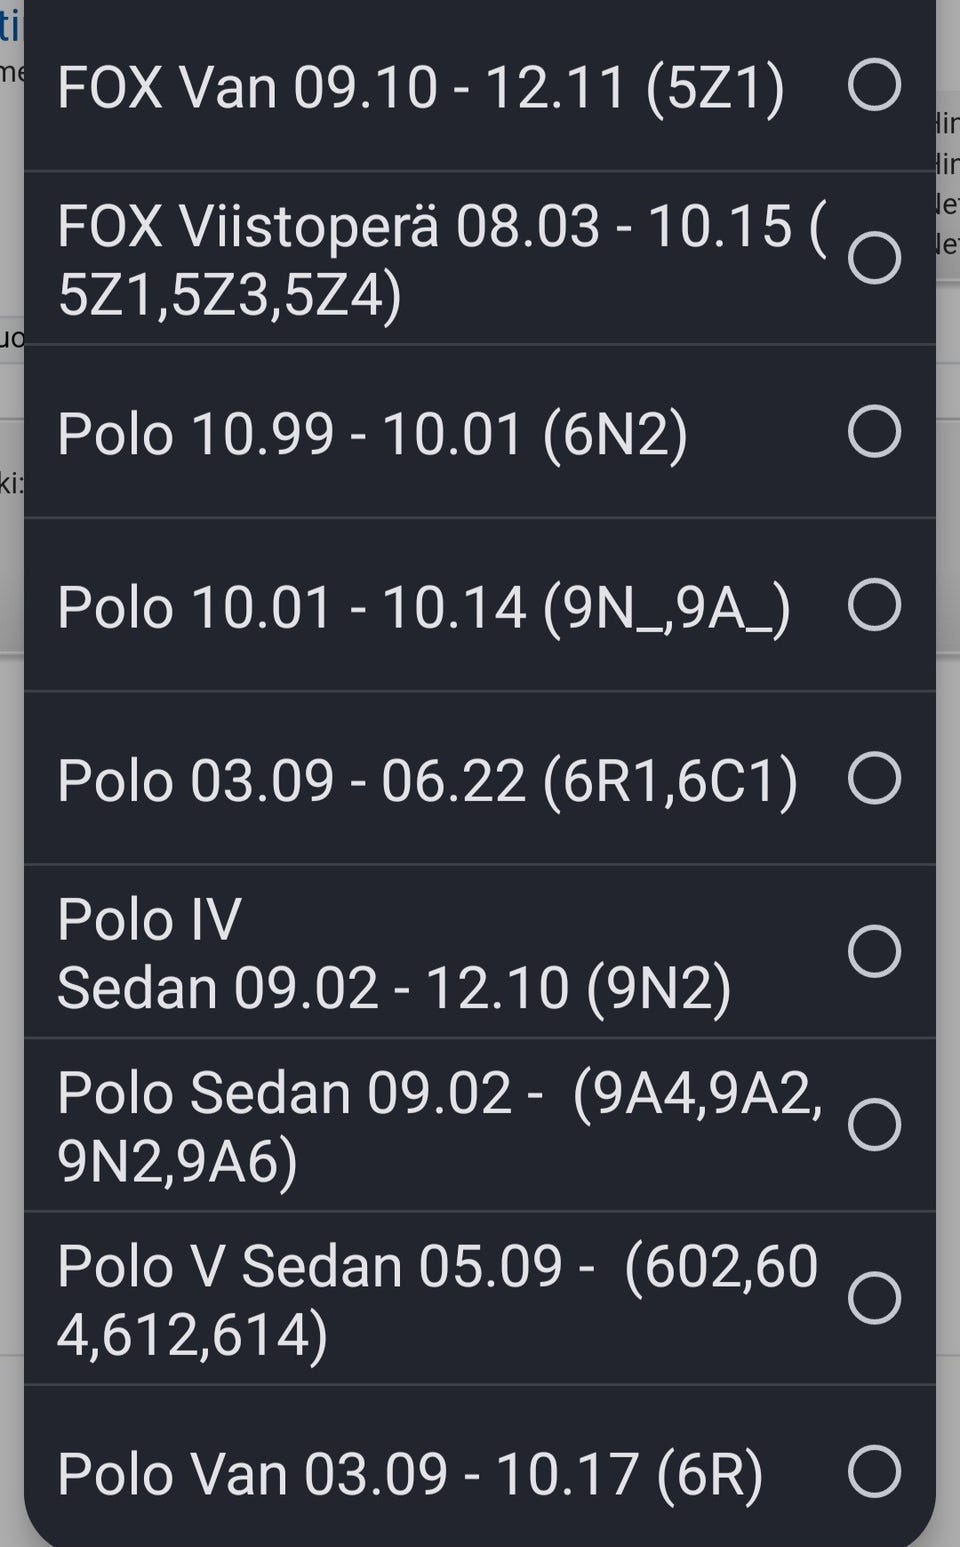Viewport: 960px width, 1547px height.
Task: Select the FOX Van 09.10 - 12.11 radio button
Action: (874, 84)
